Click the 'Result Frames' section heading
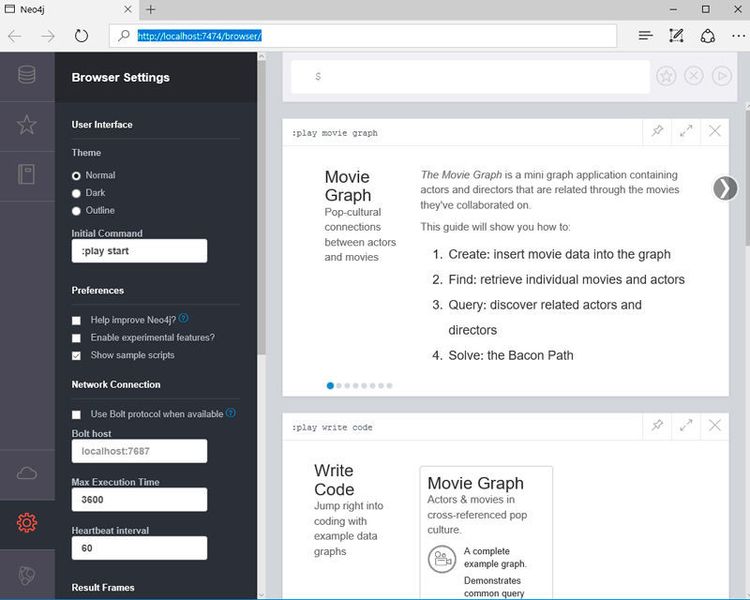 point(103,587)
